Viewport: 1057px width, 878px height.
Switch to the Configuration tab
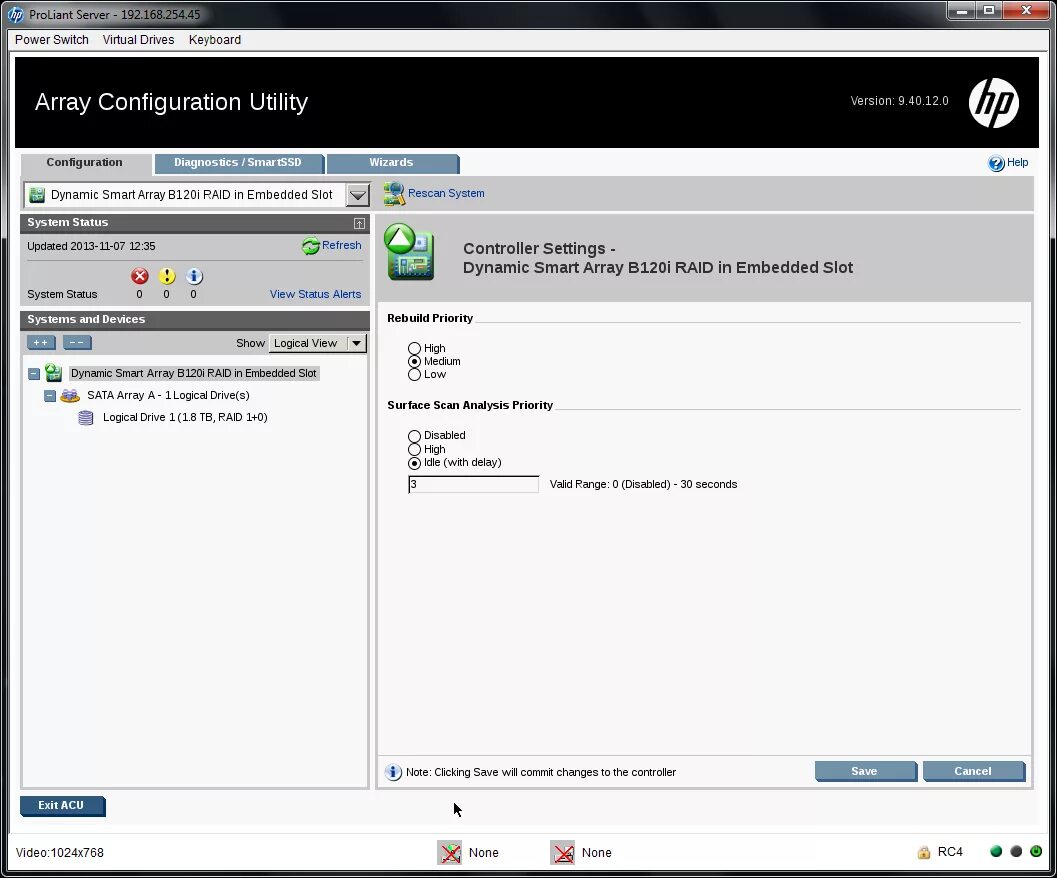(85, 163)
